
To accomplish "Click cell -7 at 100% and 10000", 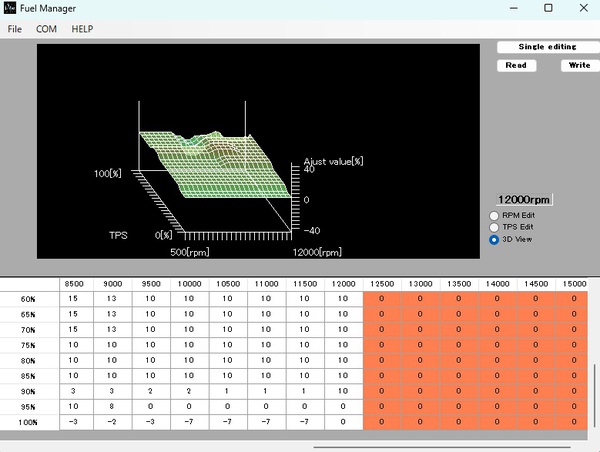I will coord(190,422).
